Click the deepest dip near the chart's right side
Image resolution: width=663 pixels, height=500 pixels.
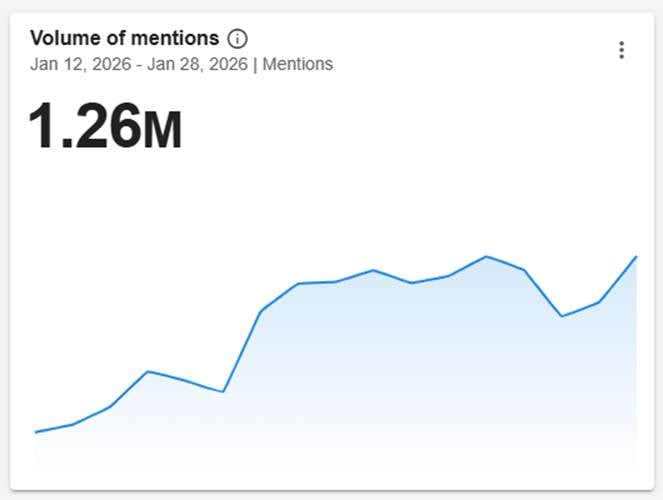tap(562, 316)
